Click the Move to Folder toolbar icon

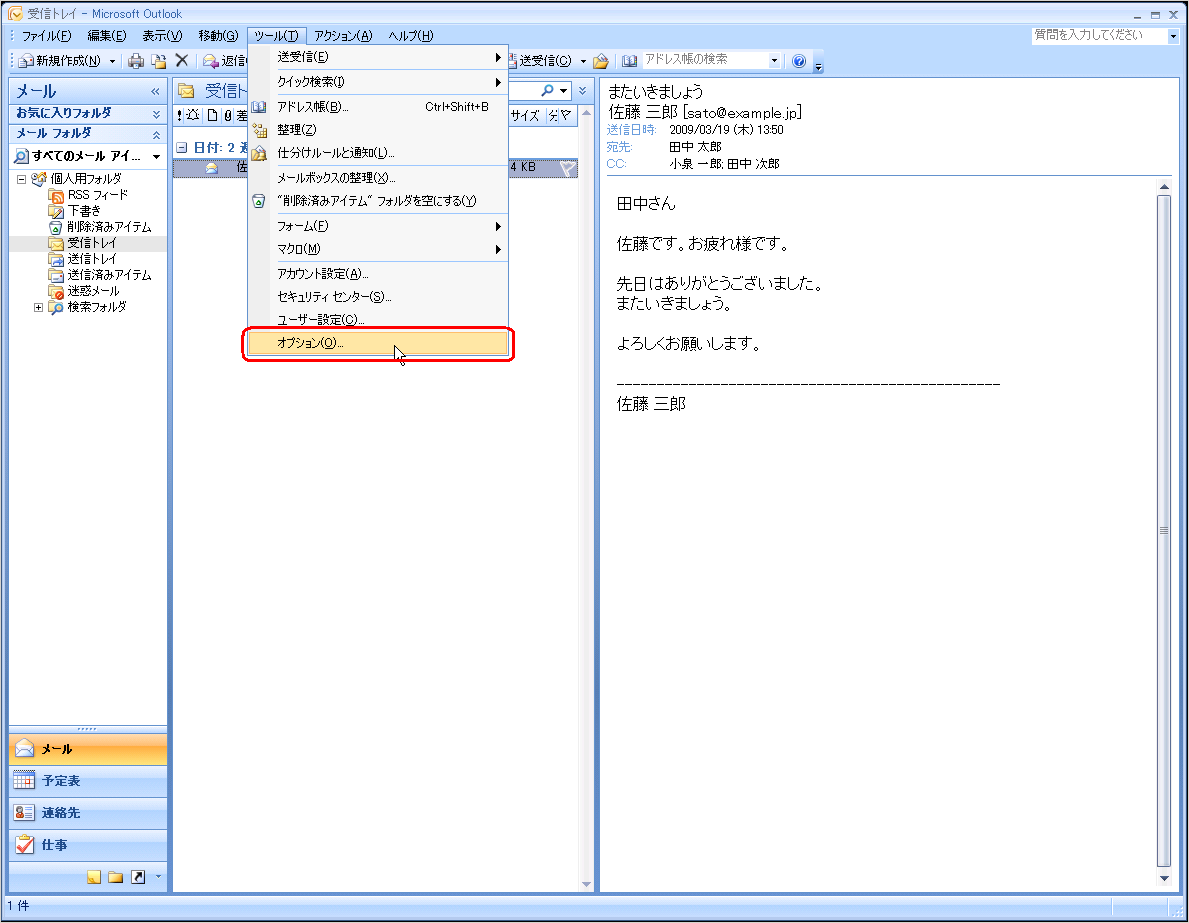pos(158,61)
